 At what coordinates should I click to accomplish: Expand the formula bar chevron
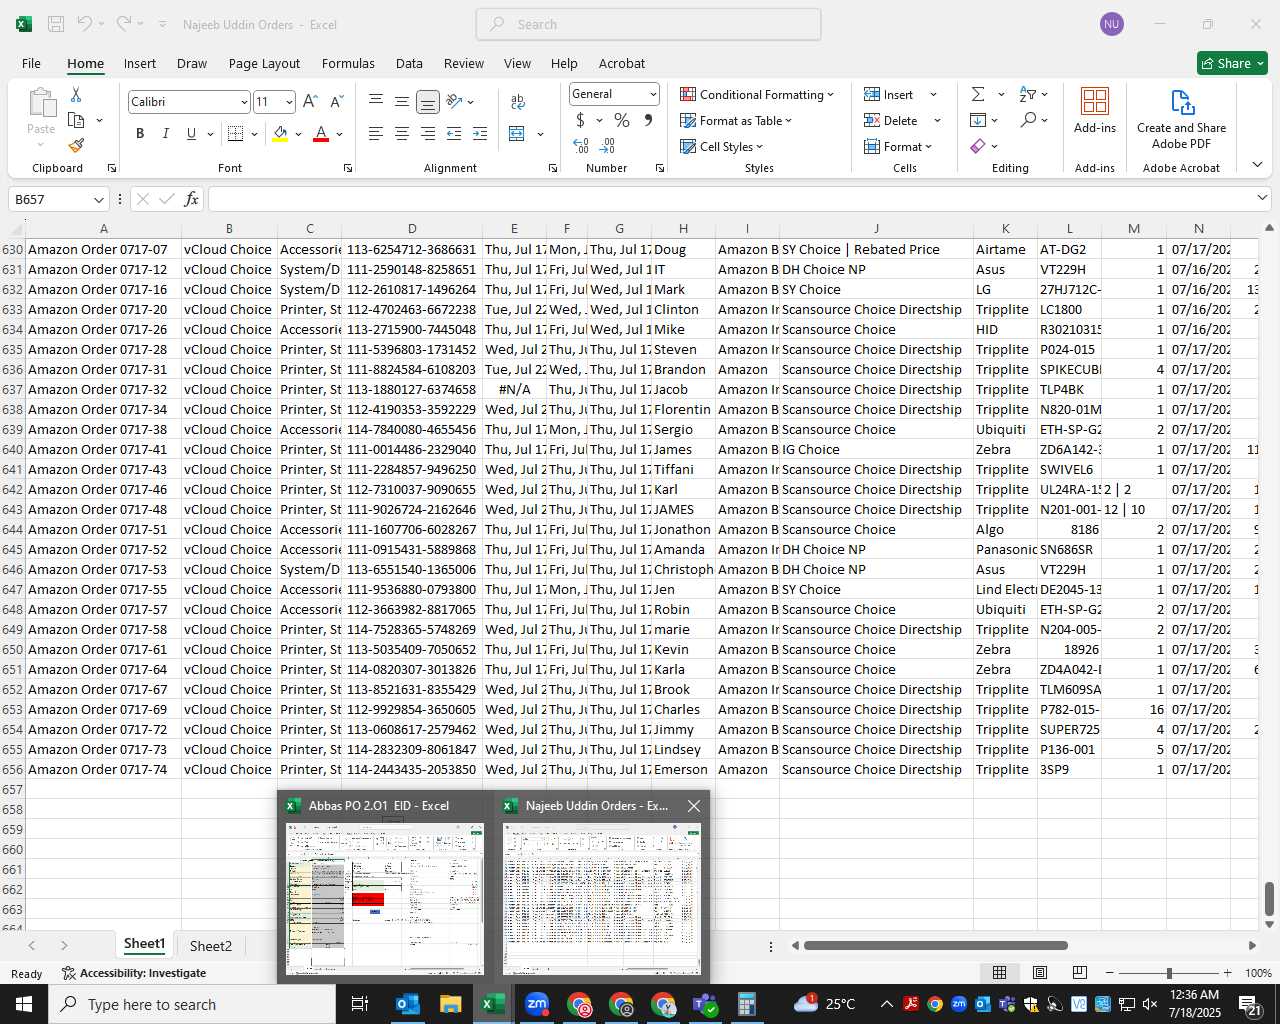click(1262, 198)
